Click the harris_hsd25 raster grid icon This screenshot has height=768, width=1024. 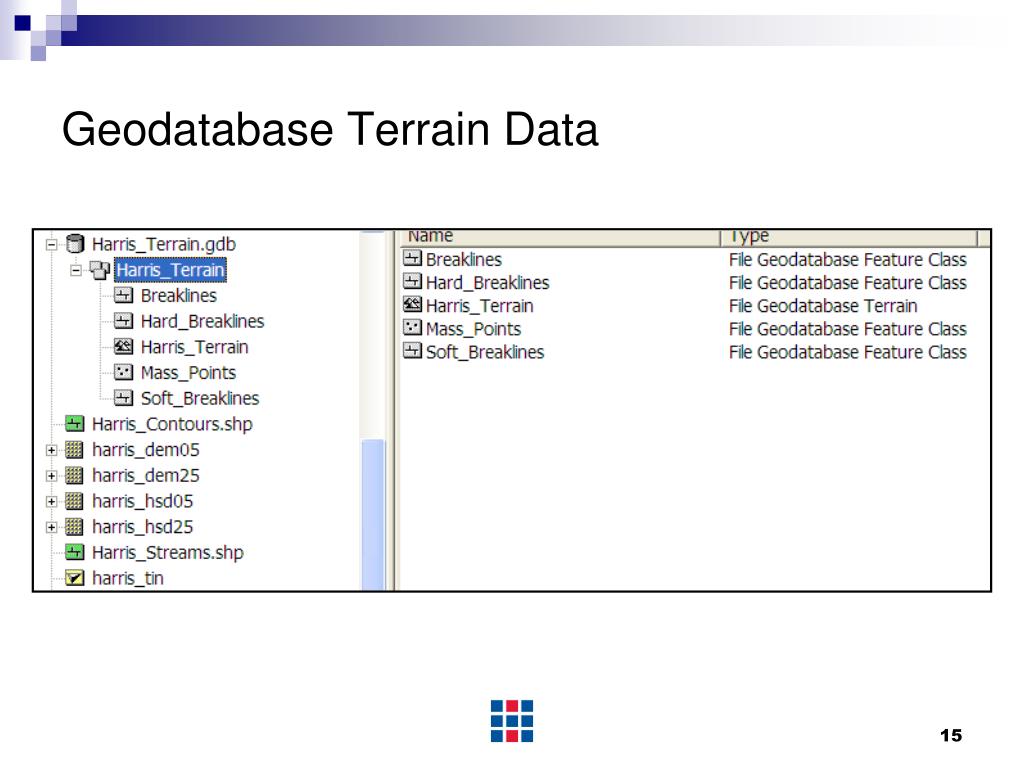point(74,526)
